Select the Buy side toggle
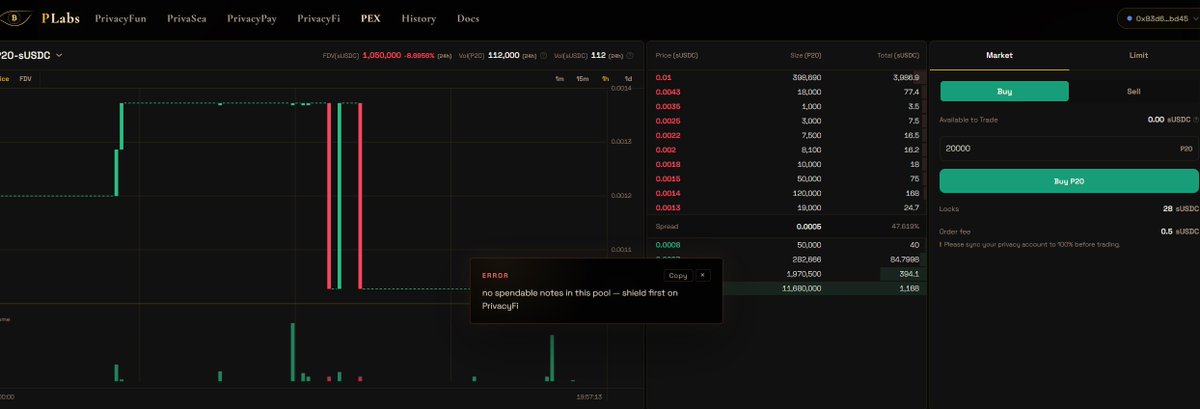 pyautogui.click(x=1004, y=91)
